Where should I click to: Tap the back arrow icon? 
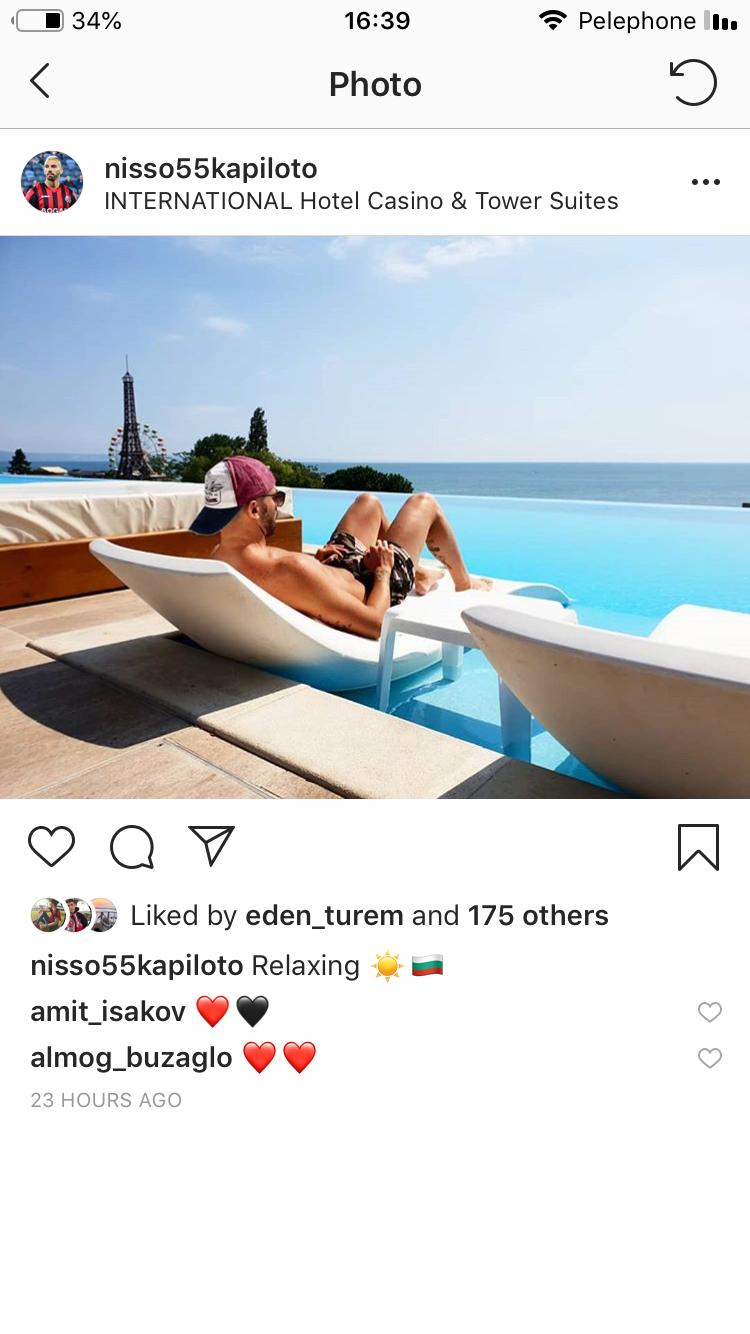click(40, 82)
